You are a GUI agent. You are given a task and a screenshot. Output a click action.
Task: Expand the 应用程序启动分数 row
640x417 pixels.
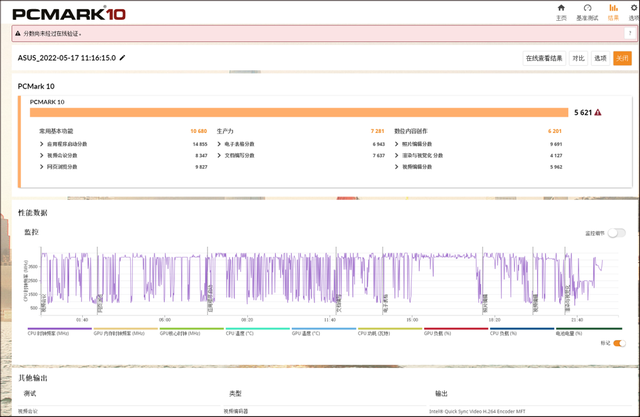pyautogui.click(x=43, y=144)
